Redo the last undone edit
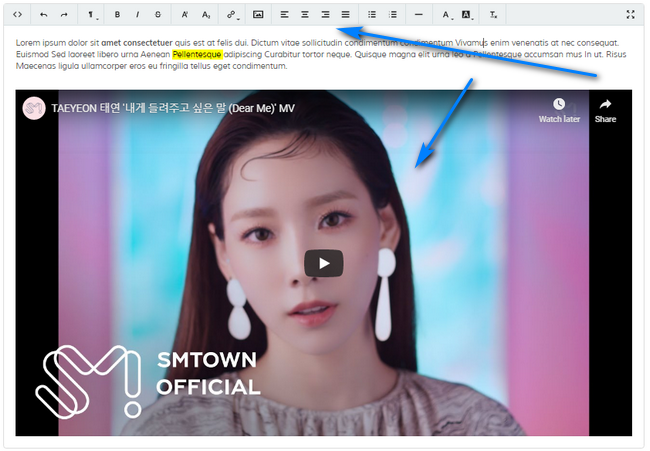This screenshot has height=451, width=650. [x=64, y=15]
